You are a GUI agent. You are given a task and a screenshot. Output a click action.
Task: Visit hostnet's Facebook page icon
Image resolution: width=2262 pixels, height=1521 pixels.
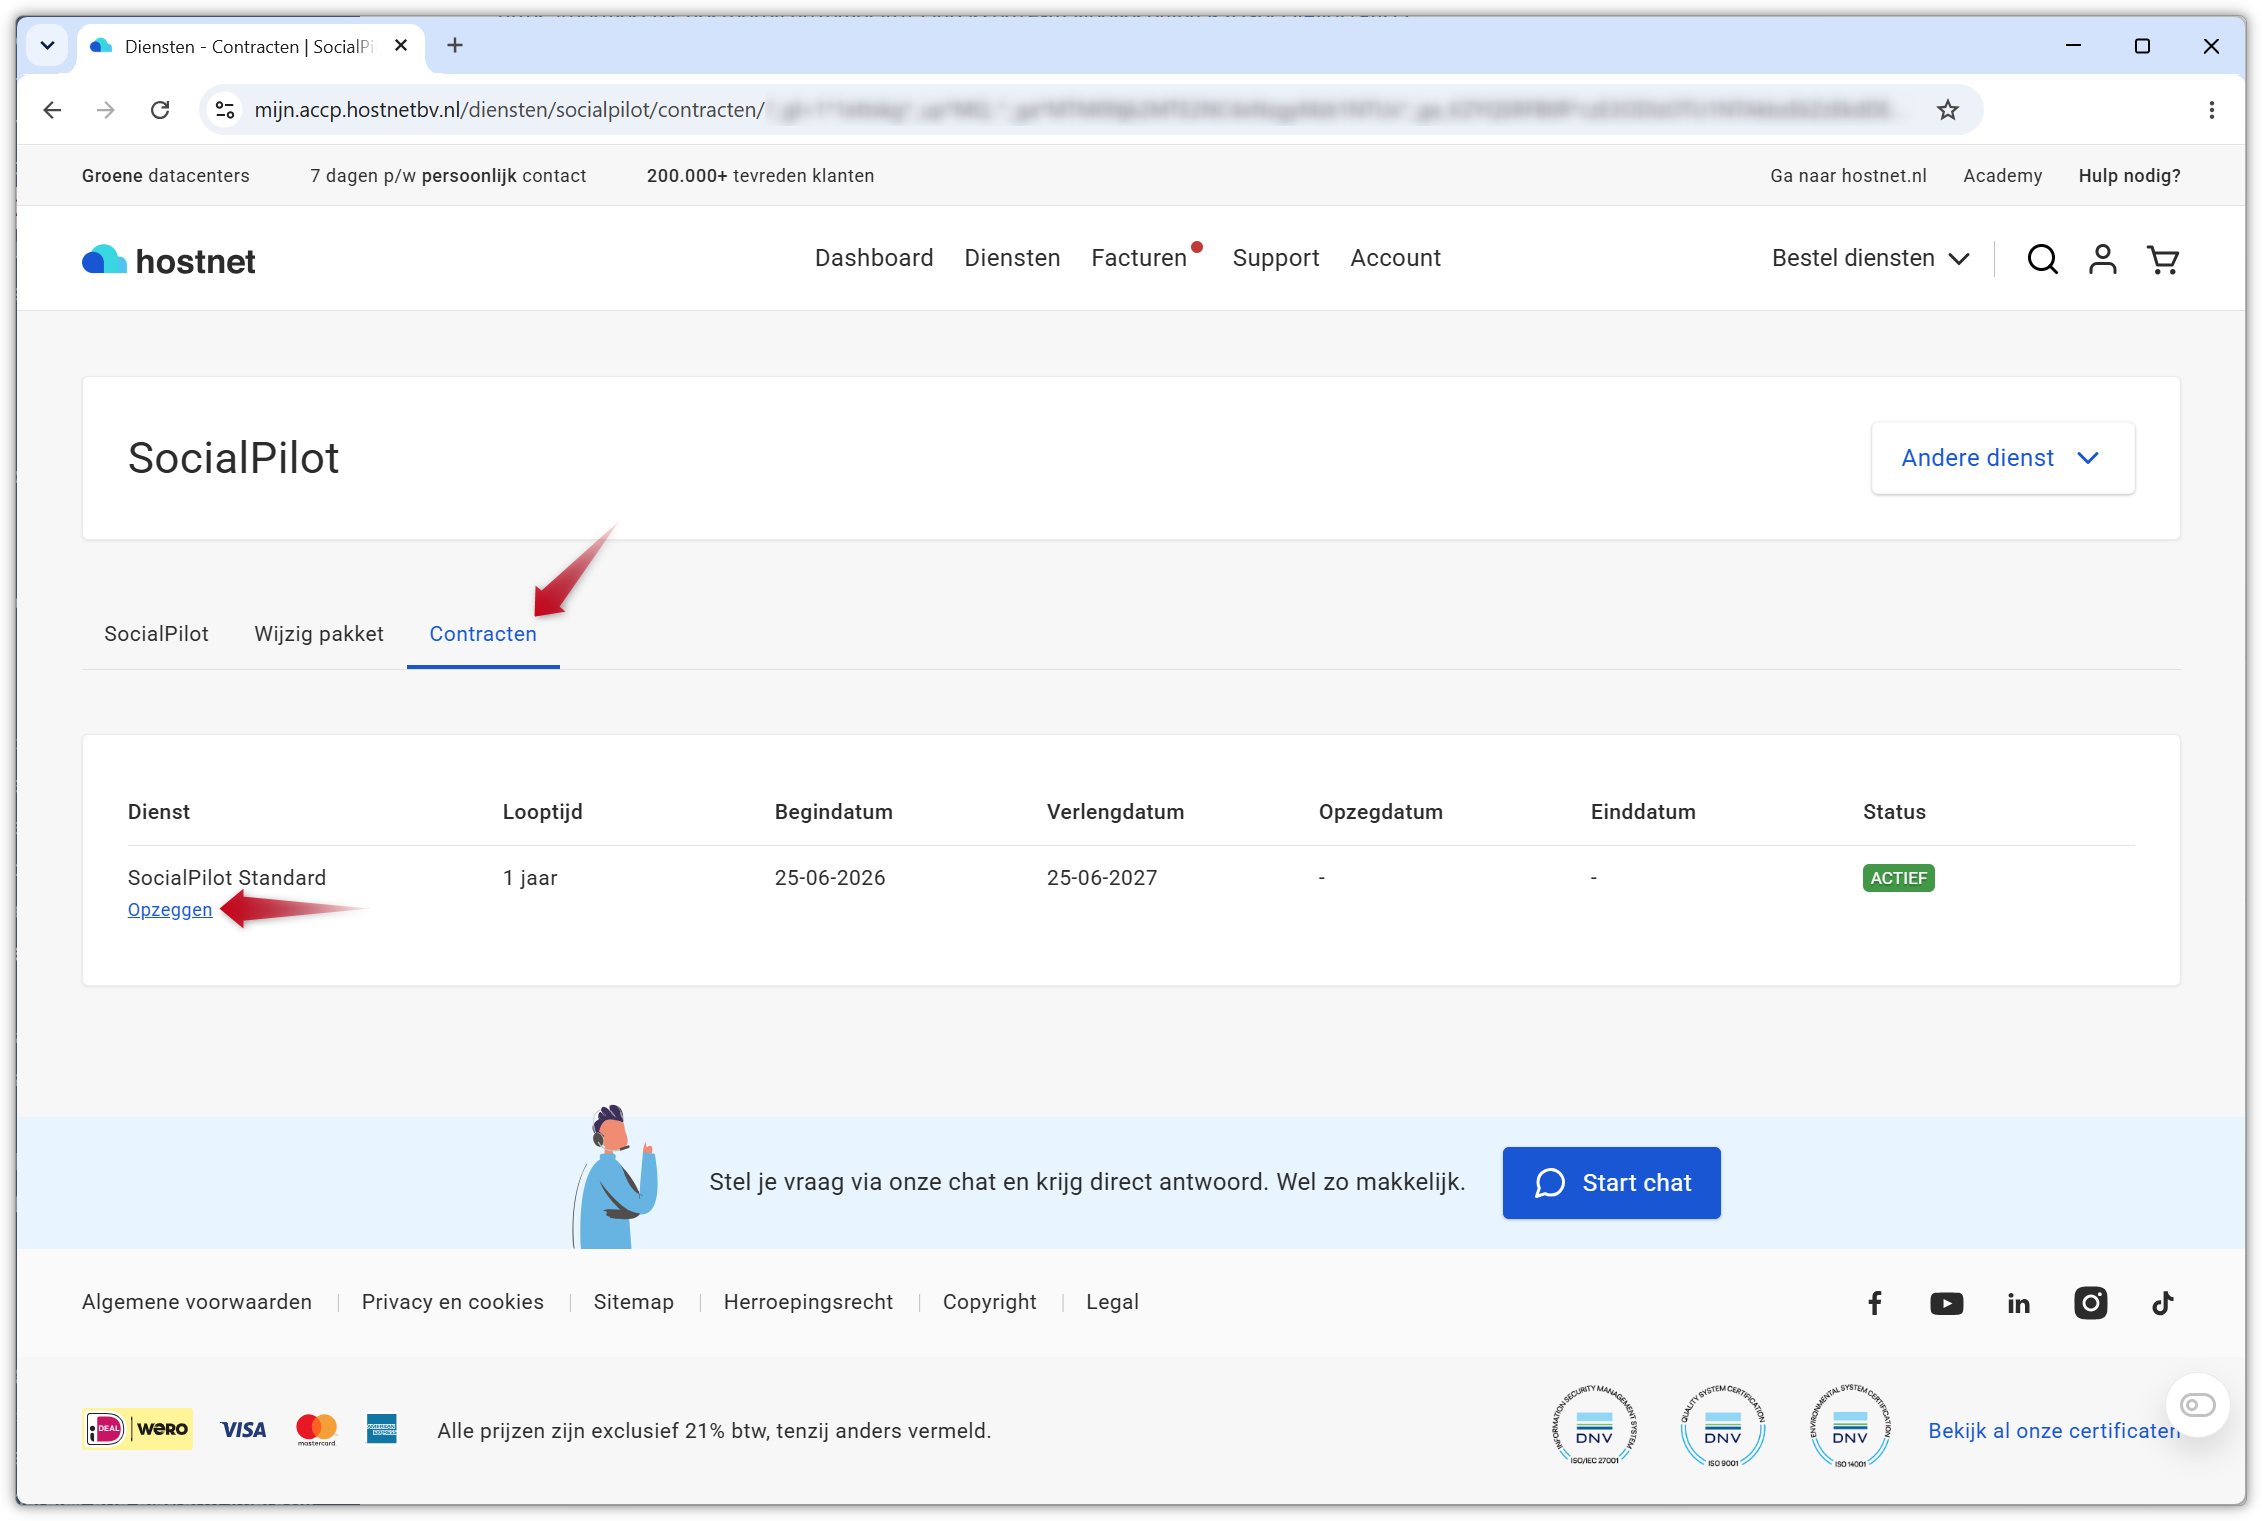coord(1875,1302)
